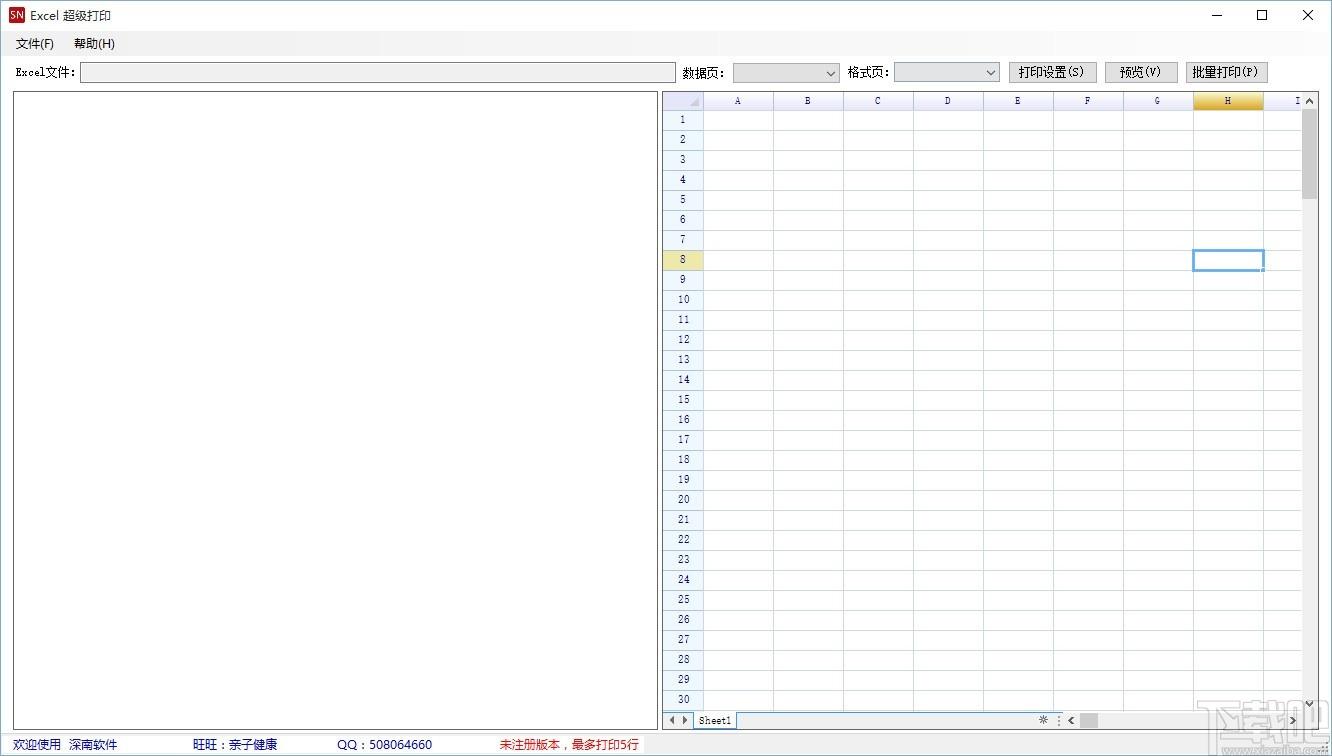Select row 20 header
This screenshot has width=1332, height=756.
(683, 500)
